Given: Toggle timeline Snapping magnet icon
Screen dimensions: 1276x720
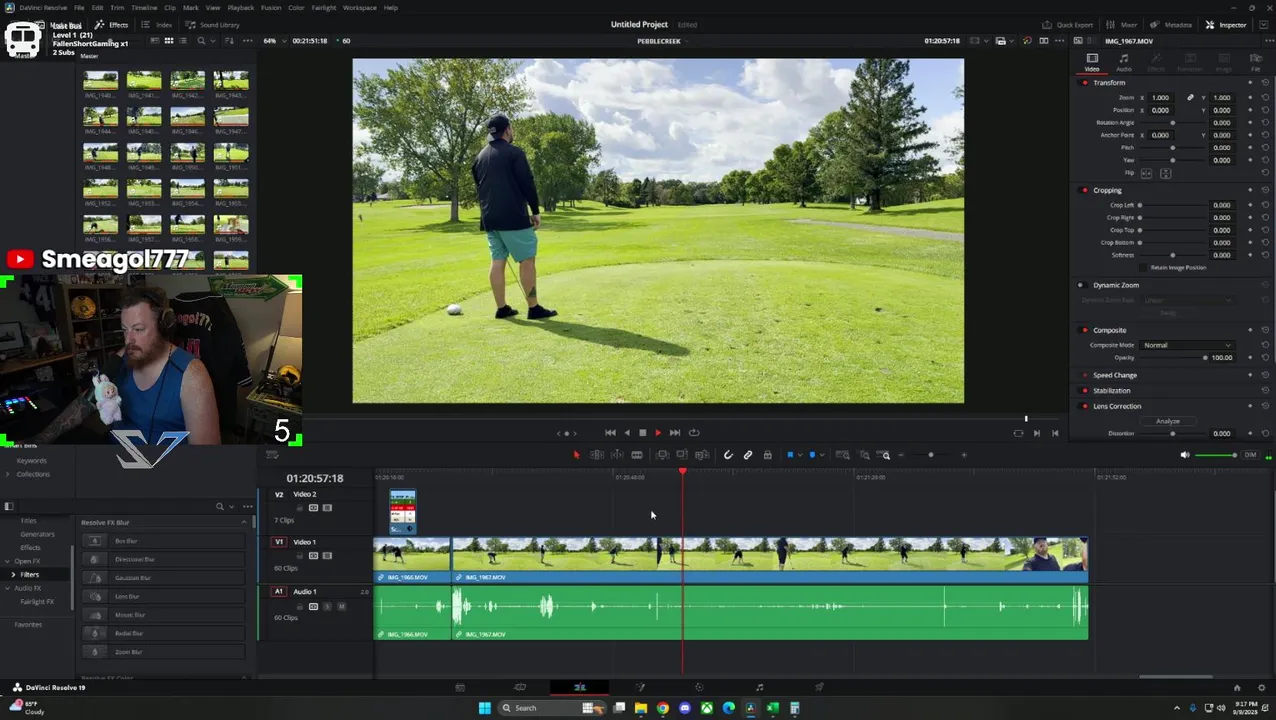Looking at the screenshot, I should (728, 455).
